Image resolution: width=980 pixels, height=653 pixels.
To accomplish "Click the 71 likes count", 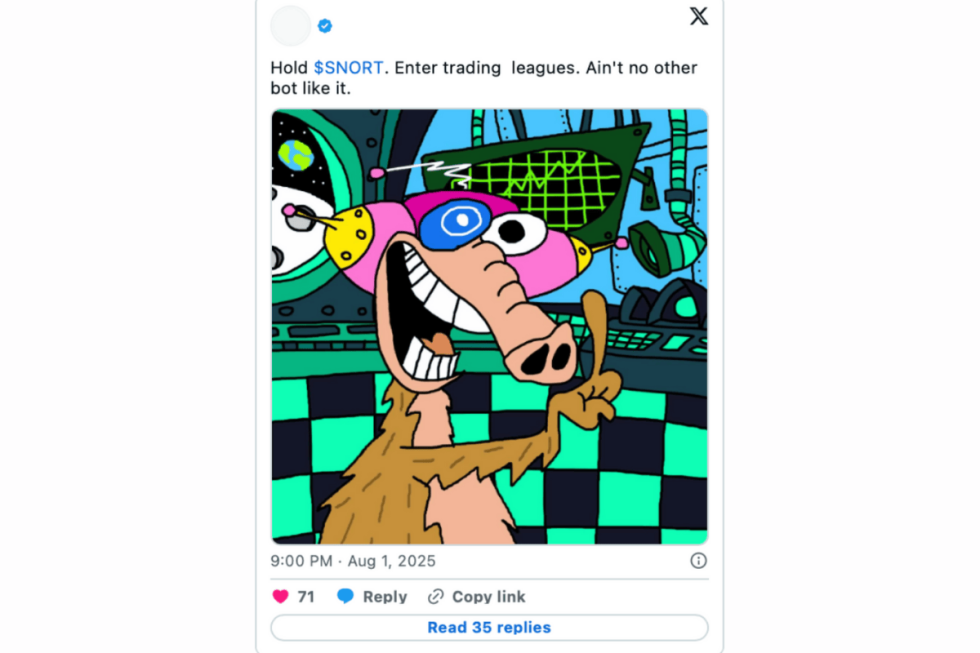I will 306,597.
